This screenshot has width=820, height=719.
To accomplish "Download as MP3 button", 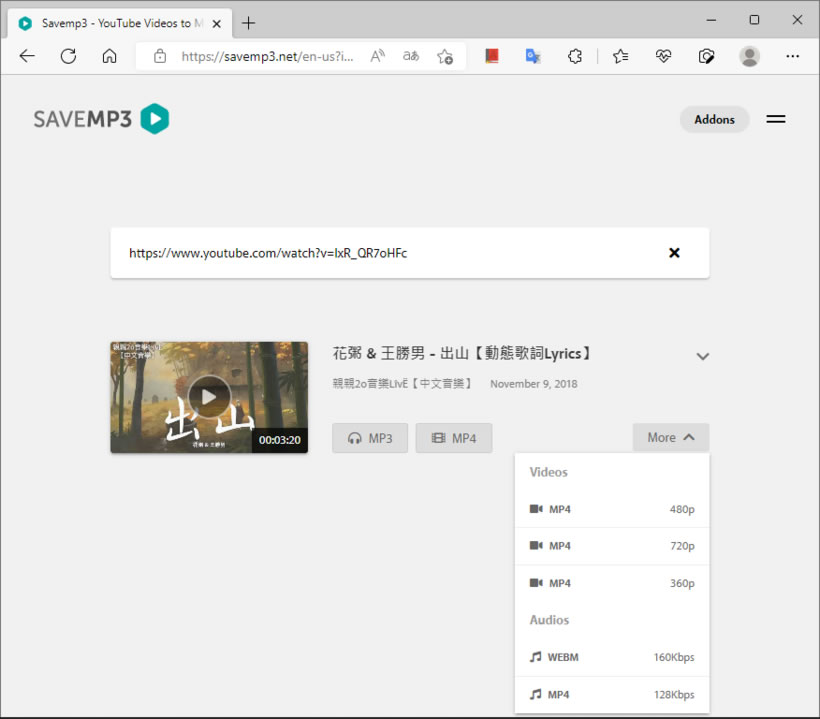I will (370, 438).
